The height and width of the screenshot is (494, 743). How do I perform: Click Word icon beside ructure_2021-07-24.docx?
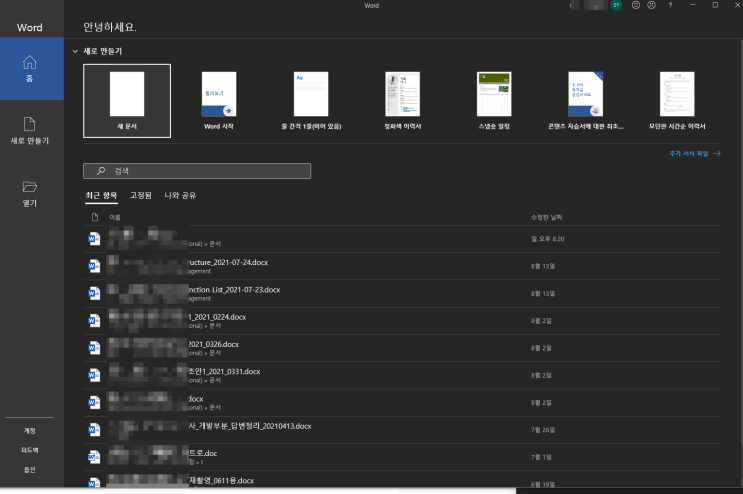[x=94, y=266]
